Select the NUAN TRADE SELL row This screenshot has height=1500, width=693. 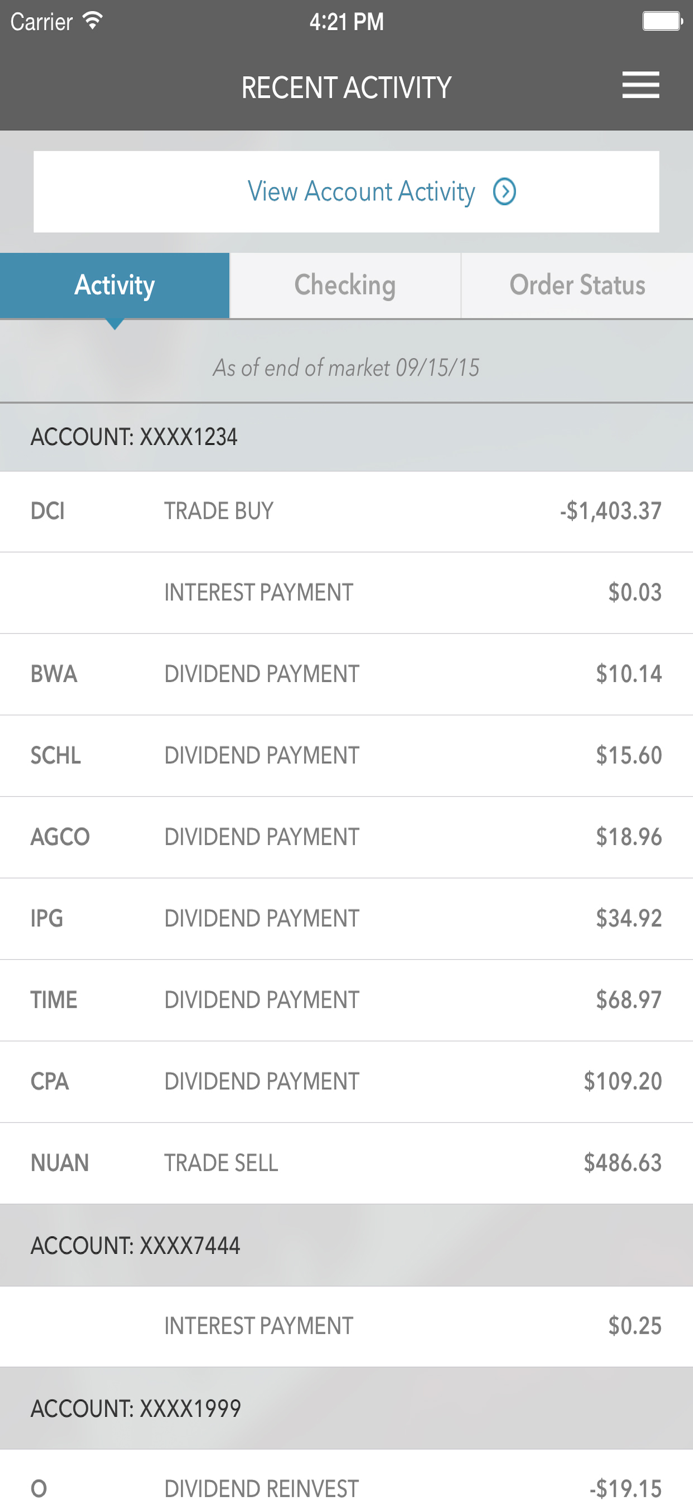346,1163
